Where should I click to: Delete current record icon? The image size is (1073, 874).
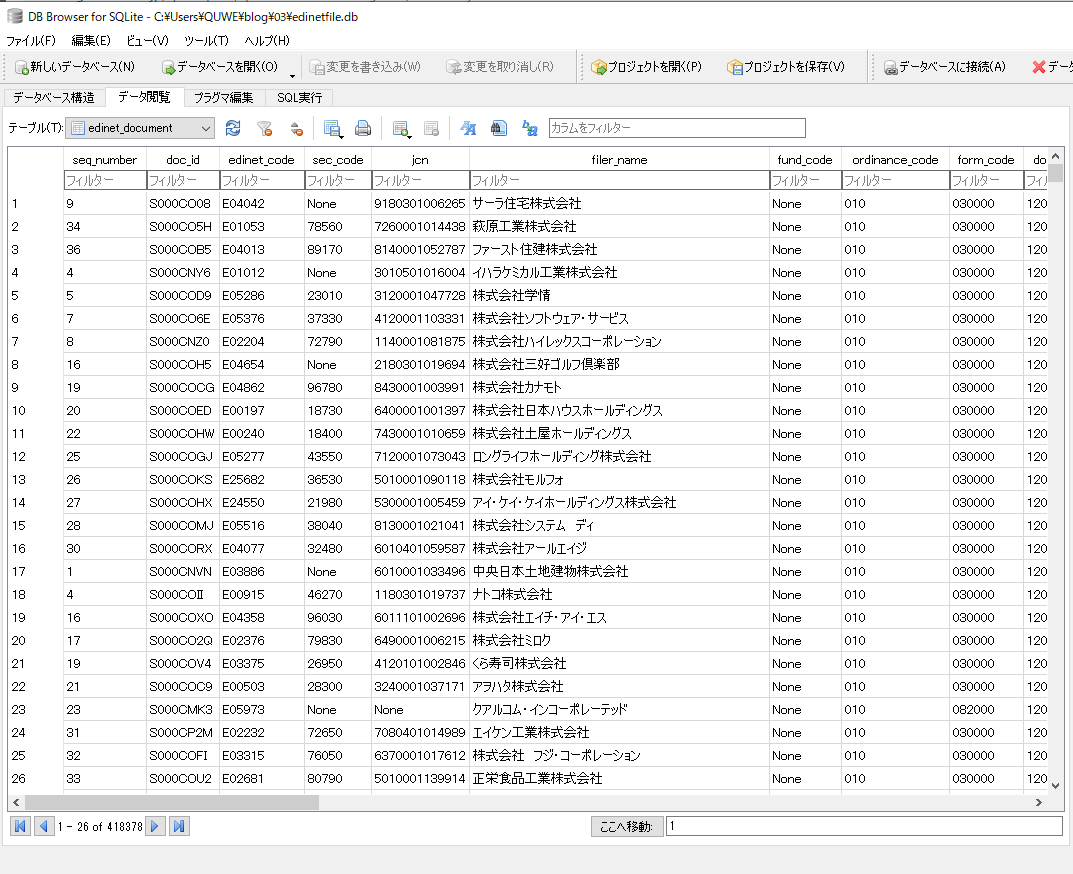pyautogui.click(x=431, y=128)
